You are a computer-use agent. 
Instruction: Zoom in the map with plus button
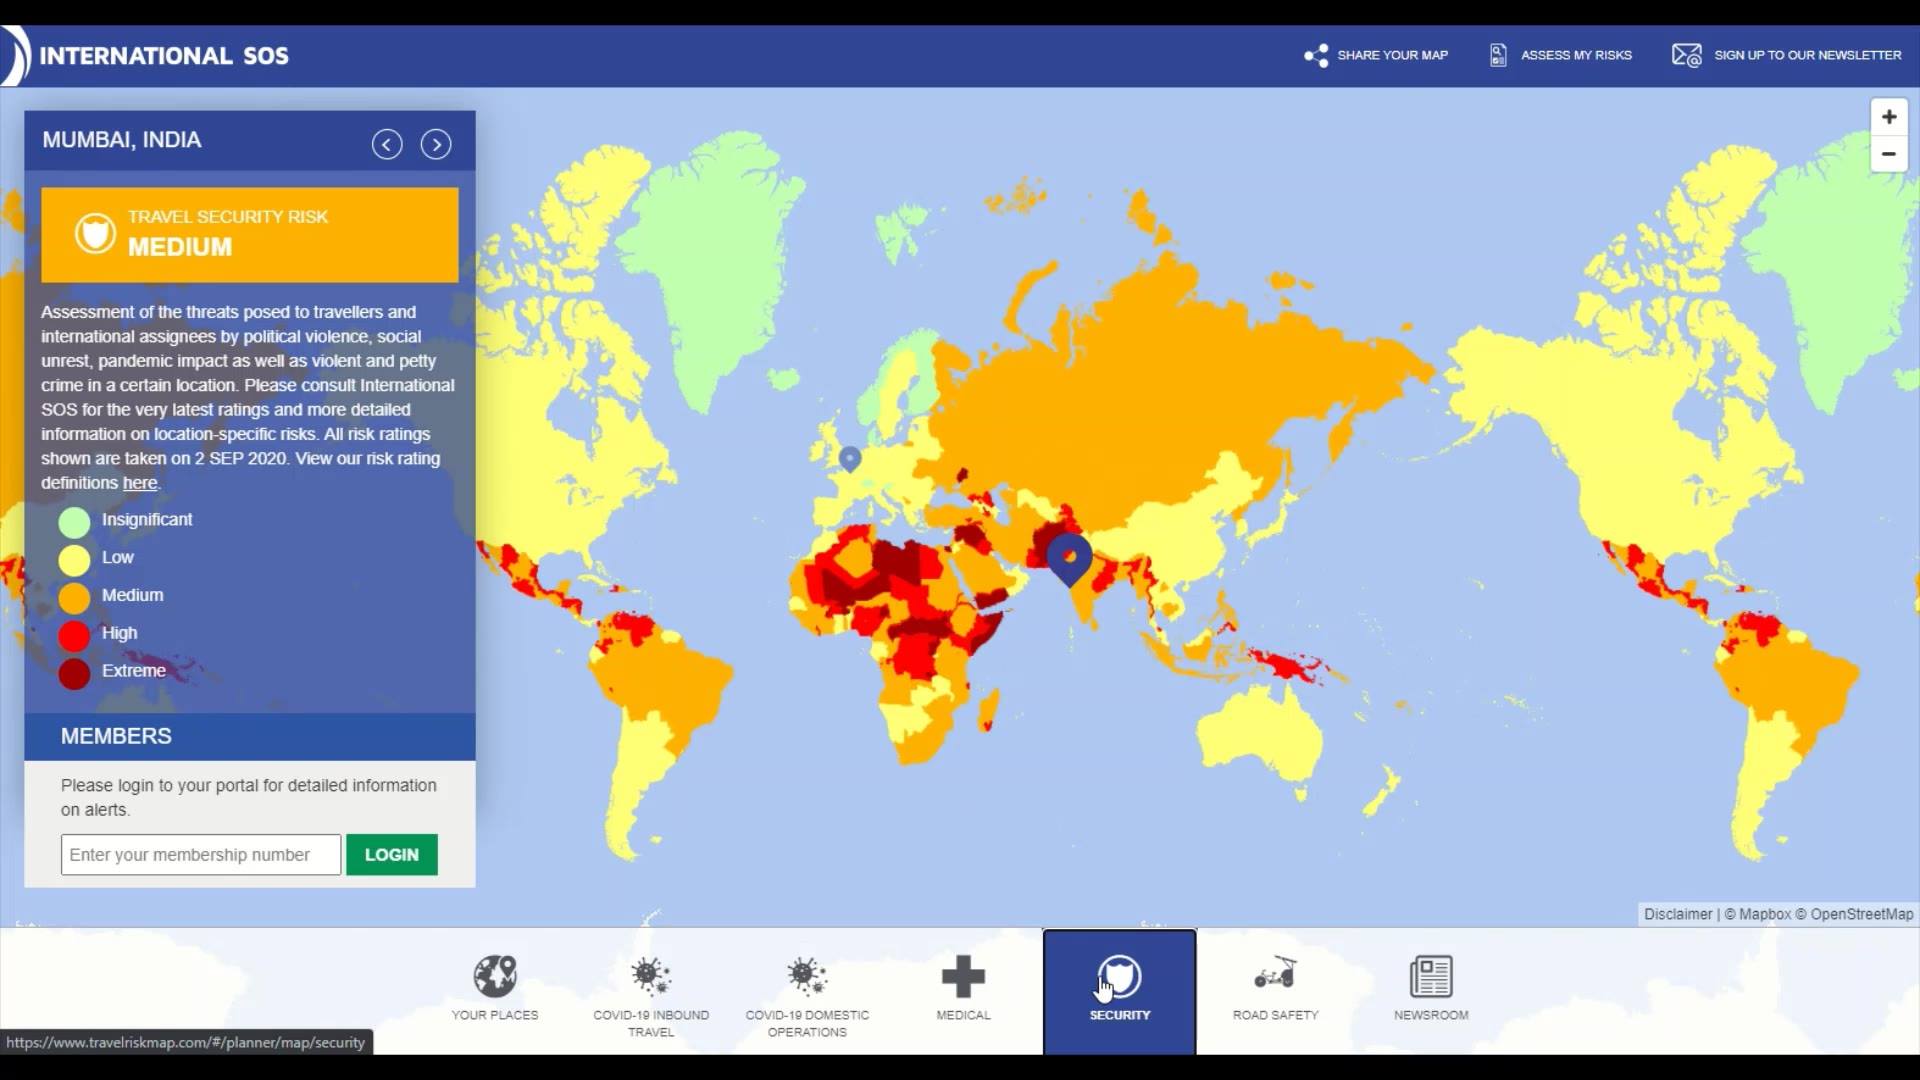pos(1889,117)
